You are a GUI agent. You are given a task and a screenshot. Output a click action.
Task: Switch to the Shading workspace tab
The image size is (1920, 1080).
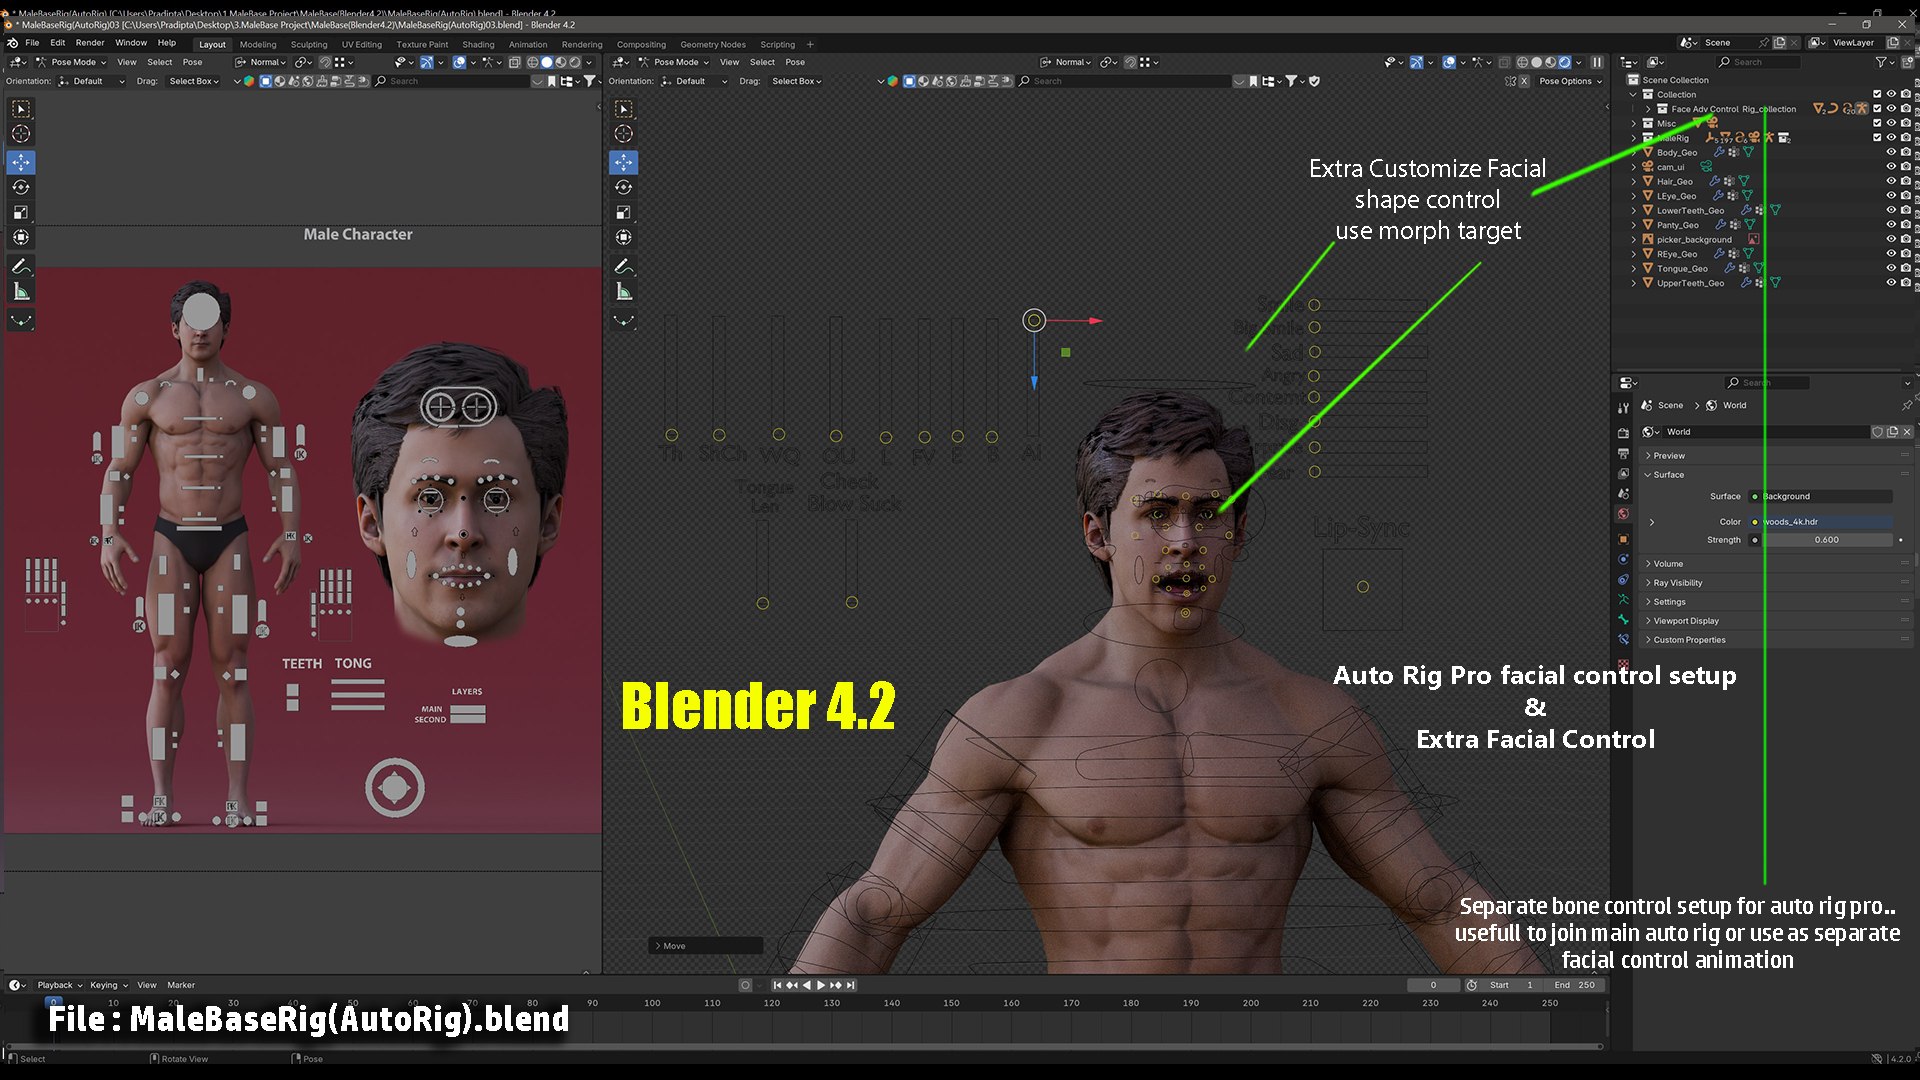coord(478,44)
